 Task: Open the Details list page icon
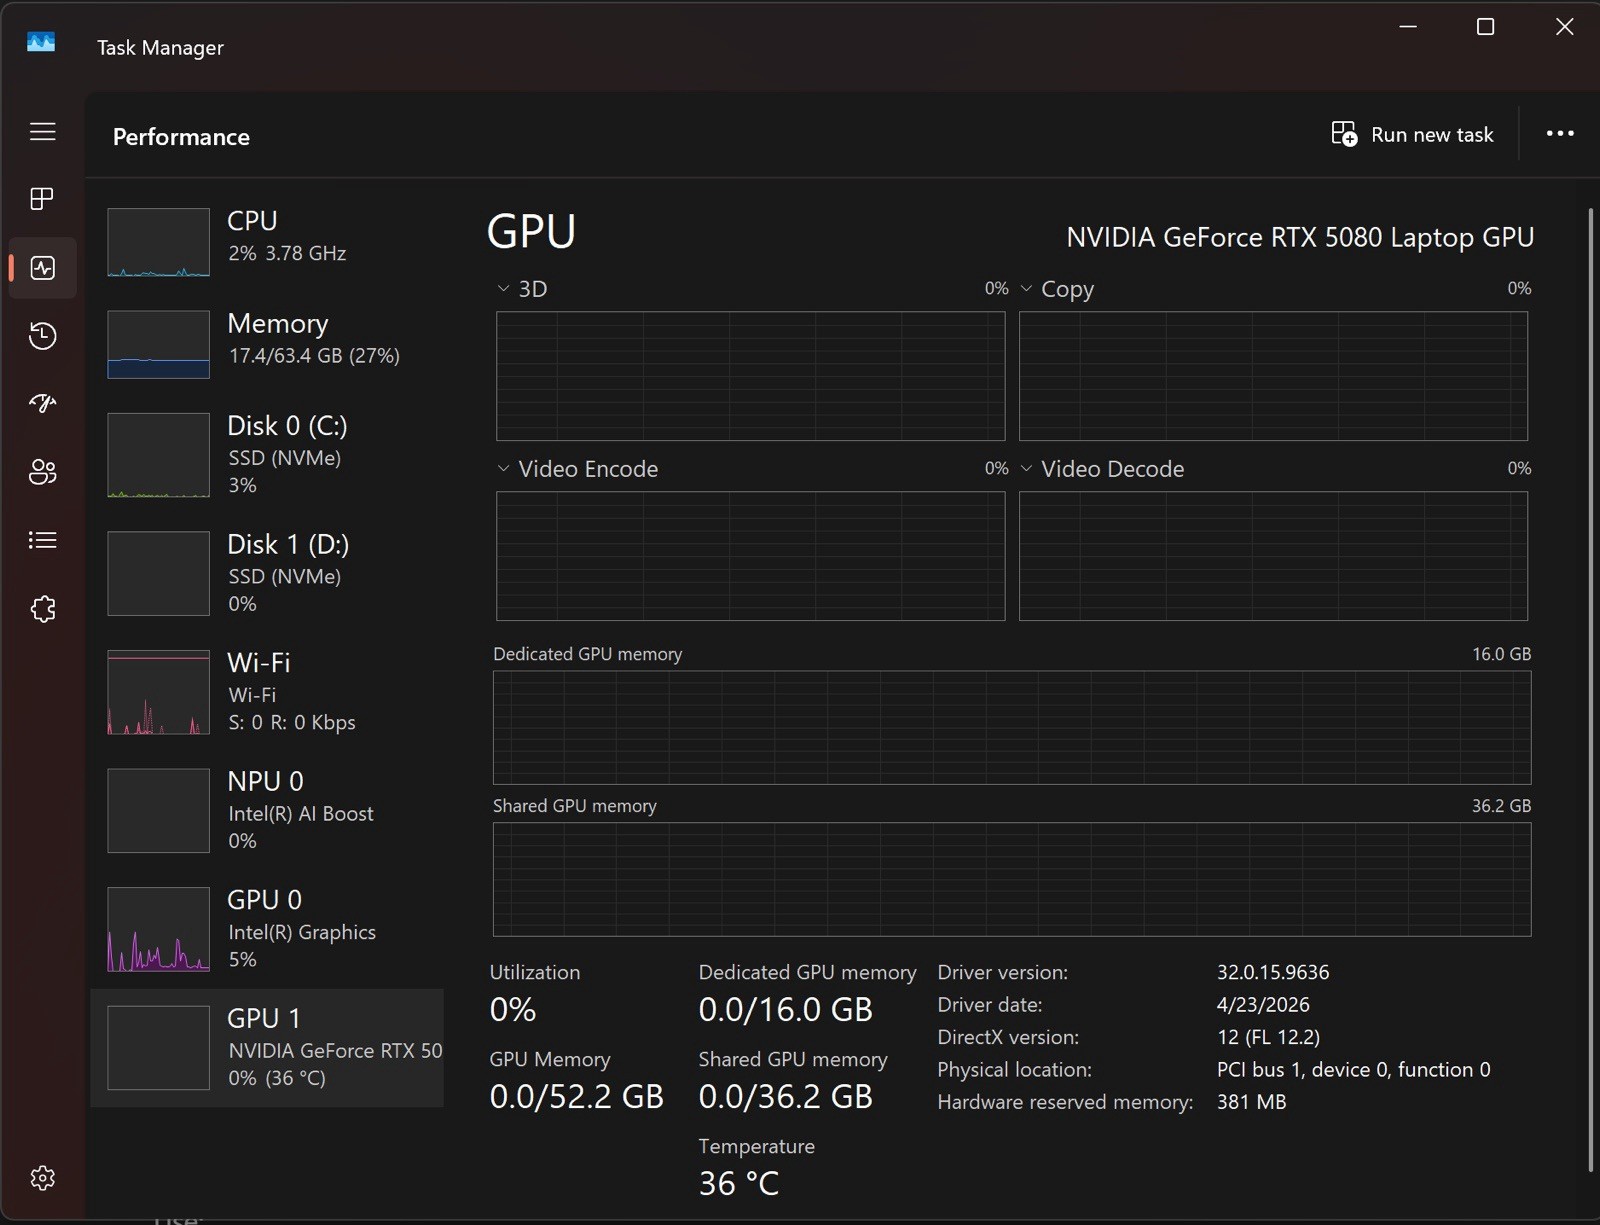click(42, 540)
